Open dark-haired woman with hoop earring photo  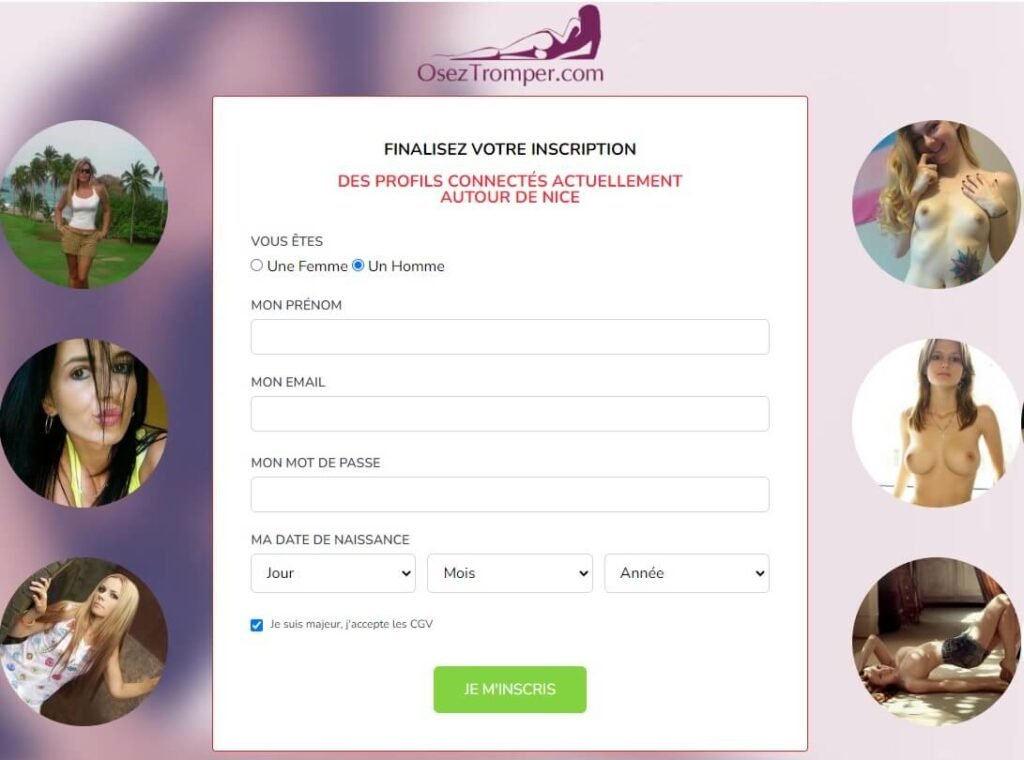tap(84, 422)
